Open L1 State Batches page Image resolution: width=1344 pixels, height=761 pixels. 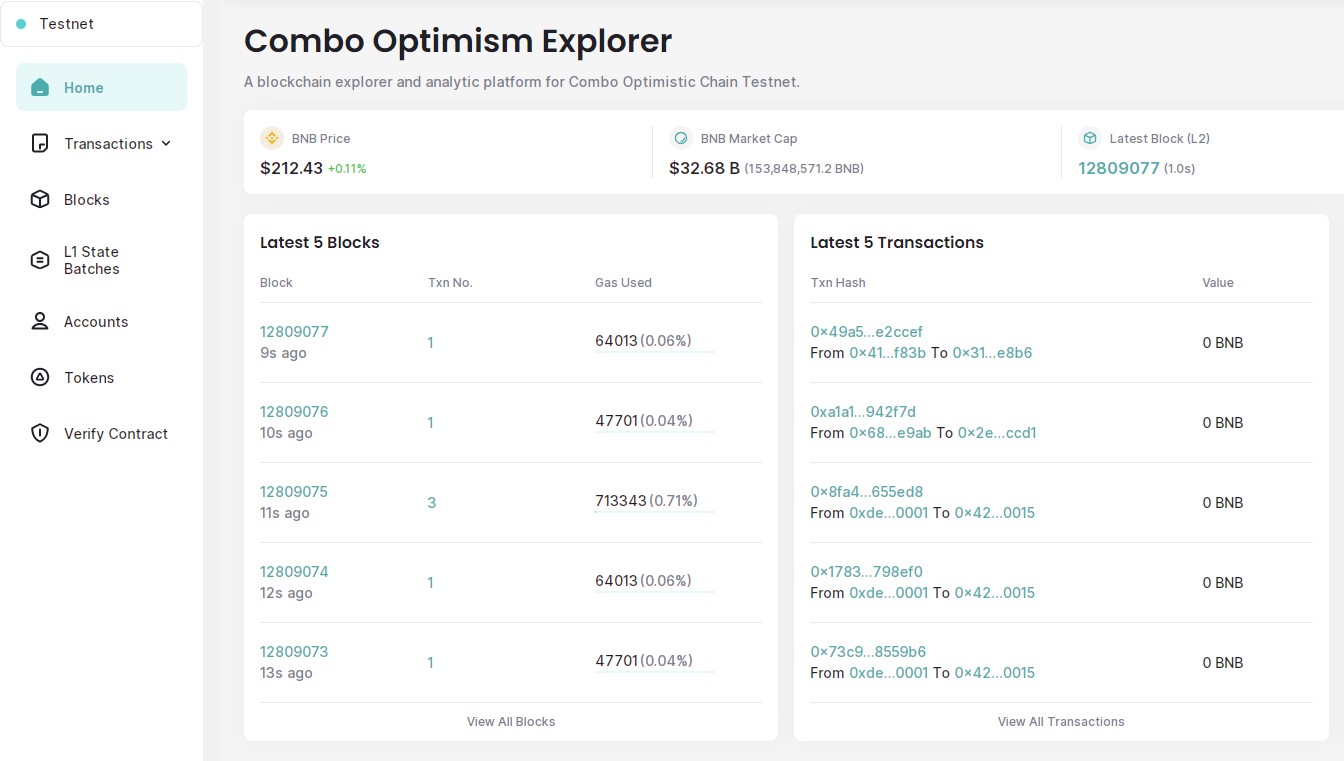[x=91, y=260]
